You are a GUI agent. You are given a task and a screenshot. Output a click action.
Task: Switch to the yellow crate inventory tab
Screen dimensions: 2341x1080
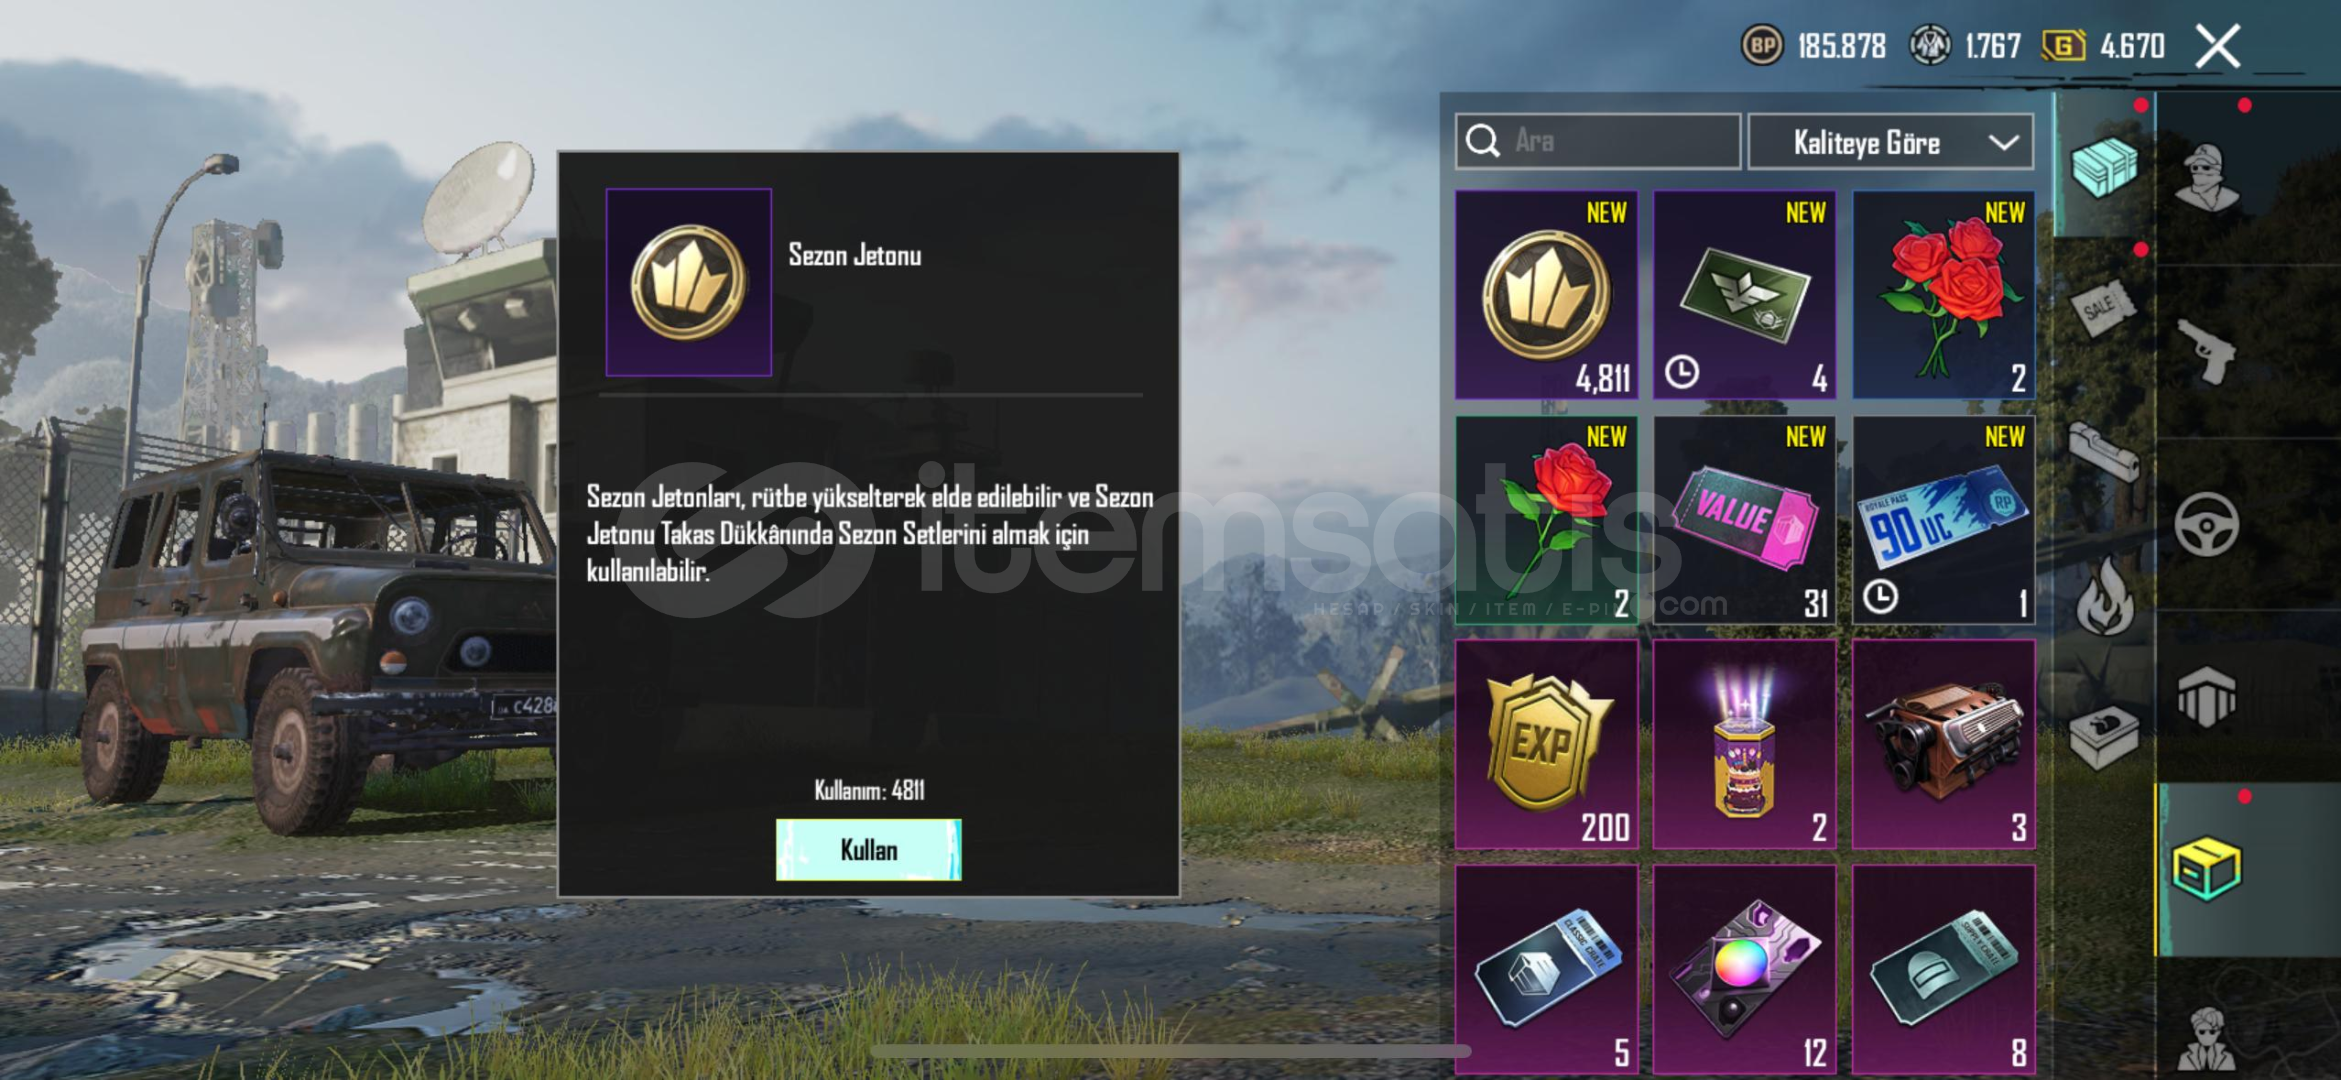point(2206,868)
